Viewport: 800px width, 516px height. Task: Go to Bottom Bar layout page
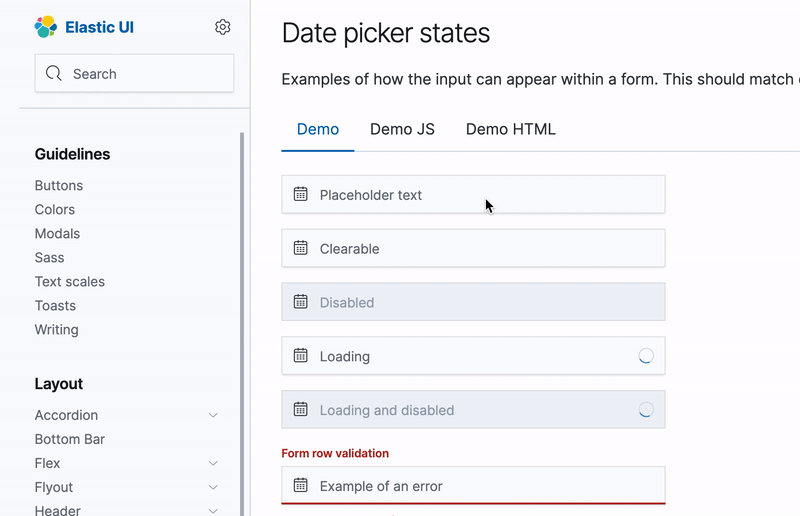tap(70, 439)
